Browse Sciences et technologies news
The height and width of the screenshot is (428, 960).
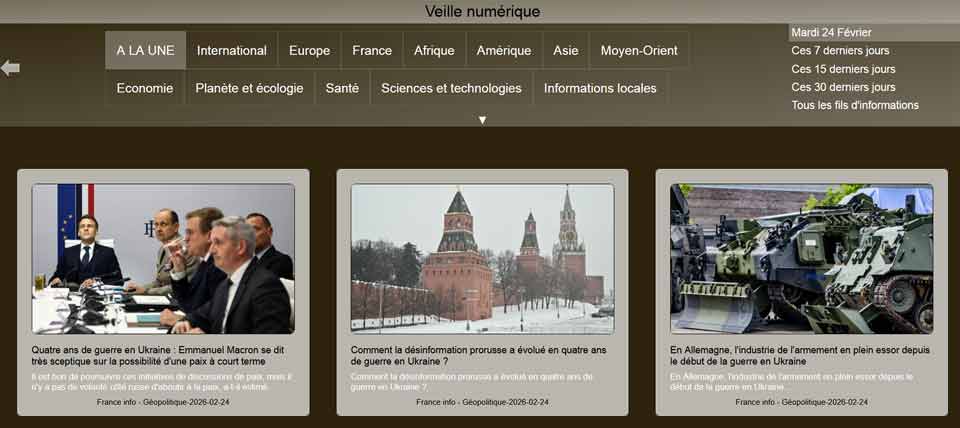point(451,88)
